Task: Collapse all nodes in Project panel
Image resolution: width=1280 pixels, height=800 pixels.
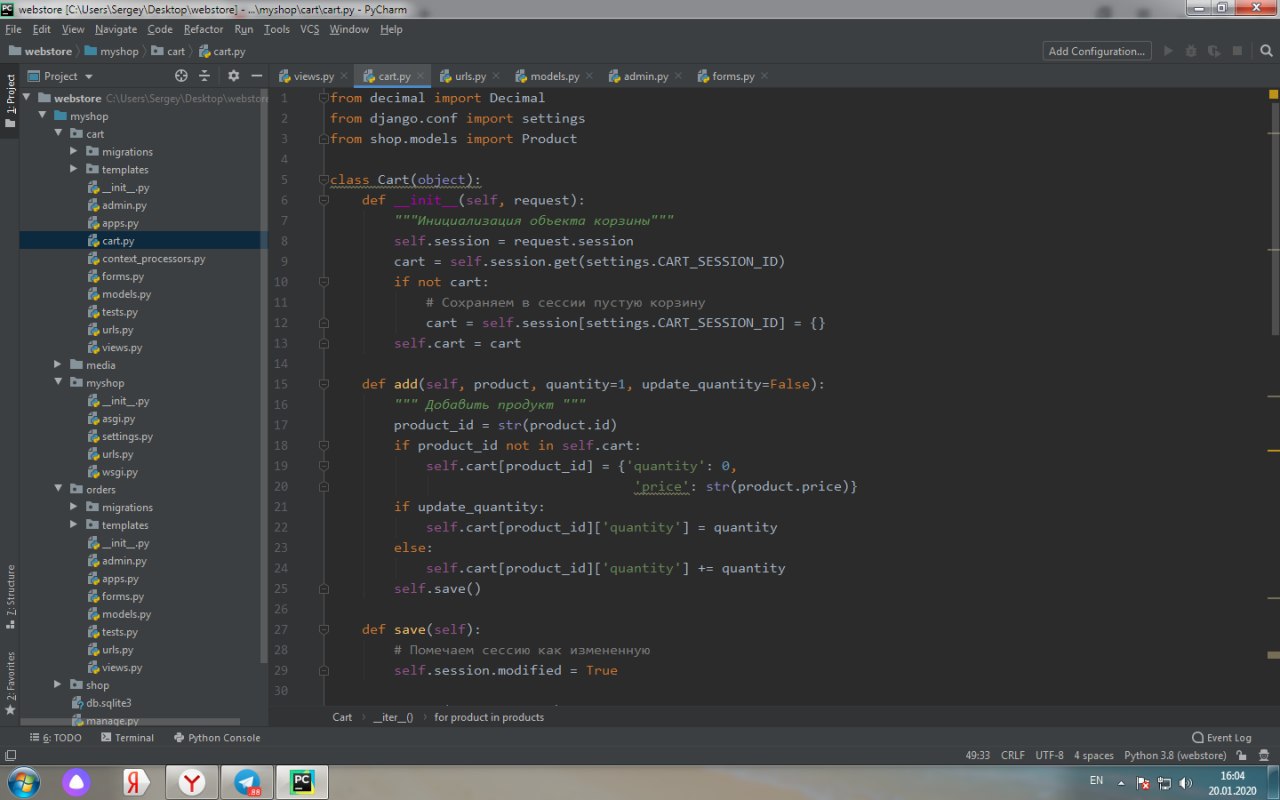Action: [x=205, y=76]
